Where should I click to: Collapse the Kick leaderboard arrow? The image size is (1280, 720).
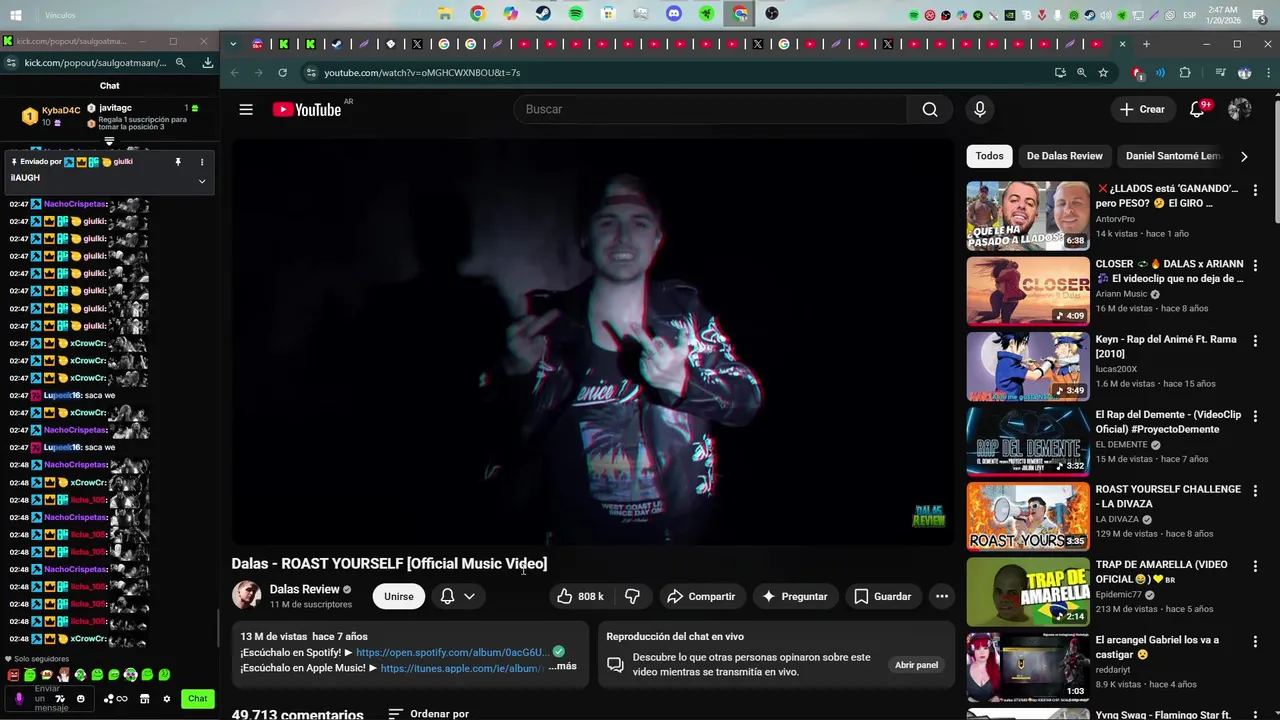(x=109, y=141)
